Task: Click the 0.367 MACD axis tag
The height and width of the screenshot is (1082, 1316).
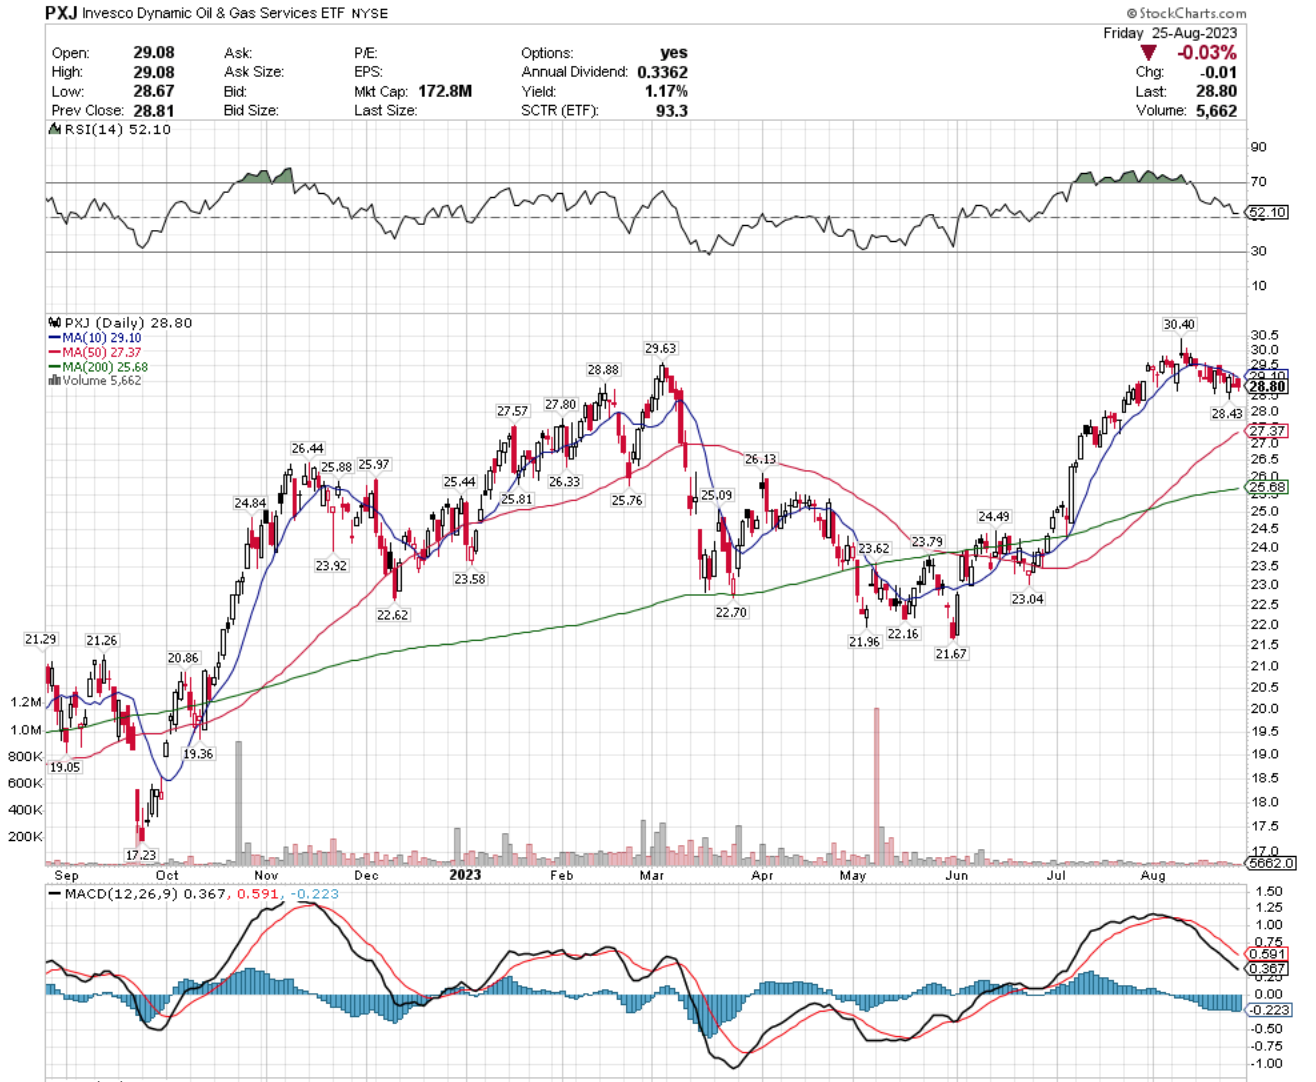Action: click(x=1267, y=968)
